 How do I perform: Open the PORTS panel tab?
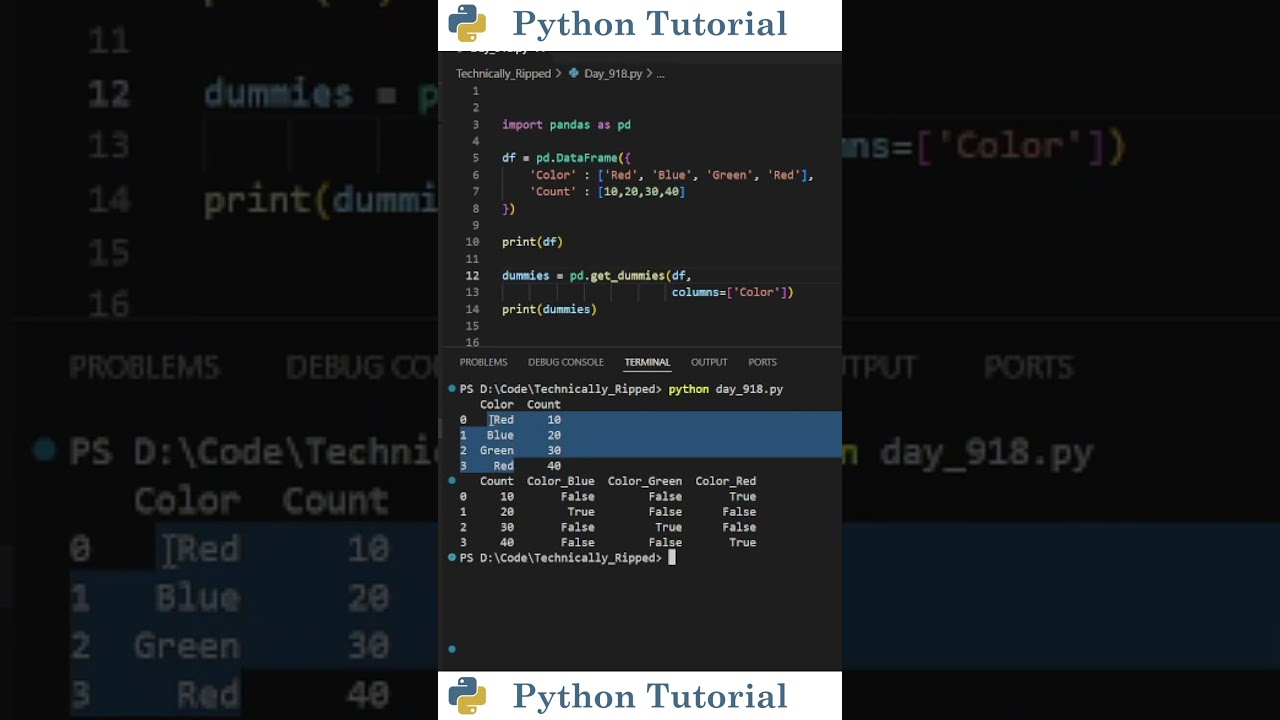tap(762, 362)
